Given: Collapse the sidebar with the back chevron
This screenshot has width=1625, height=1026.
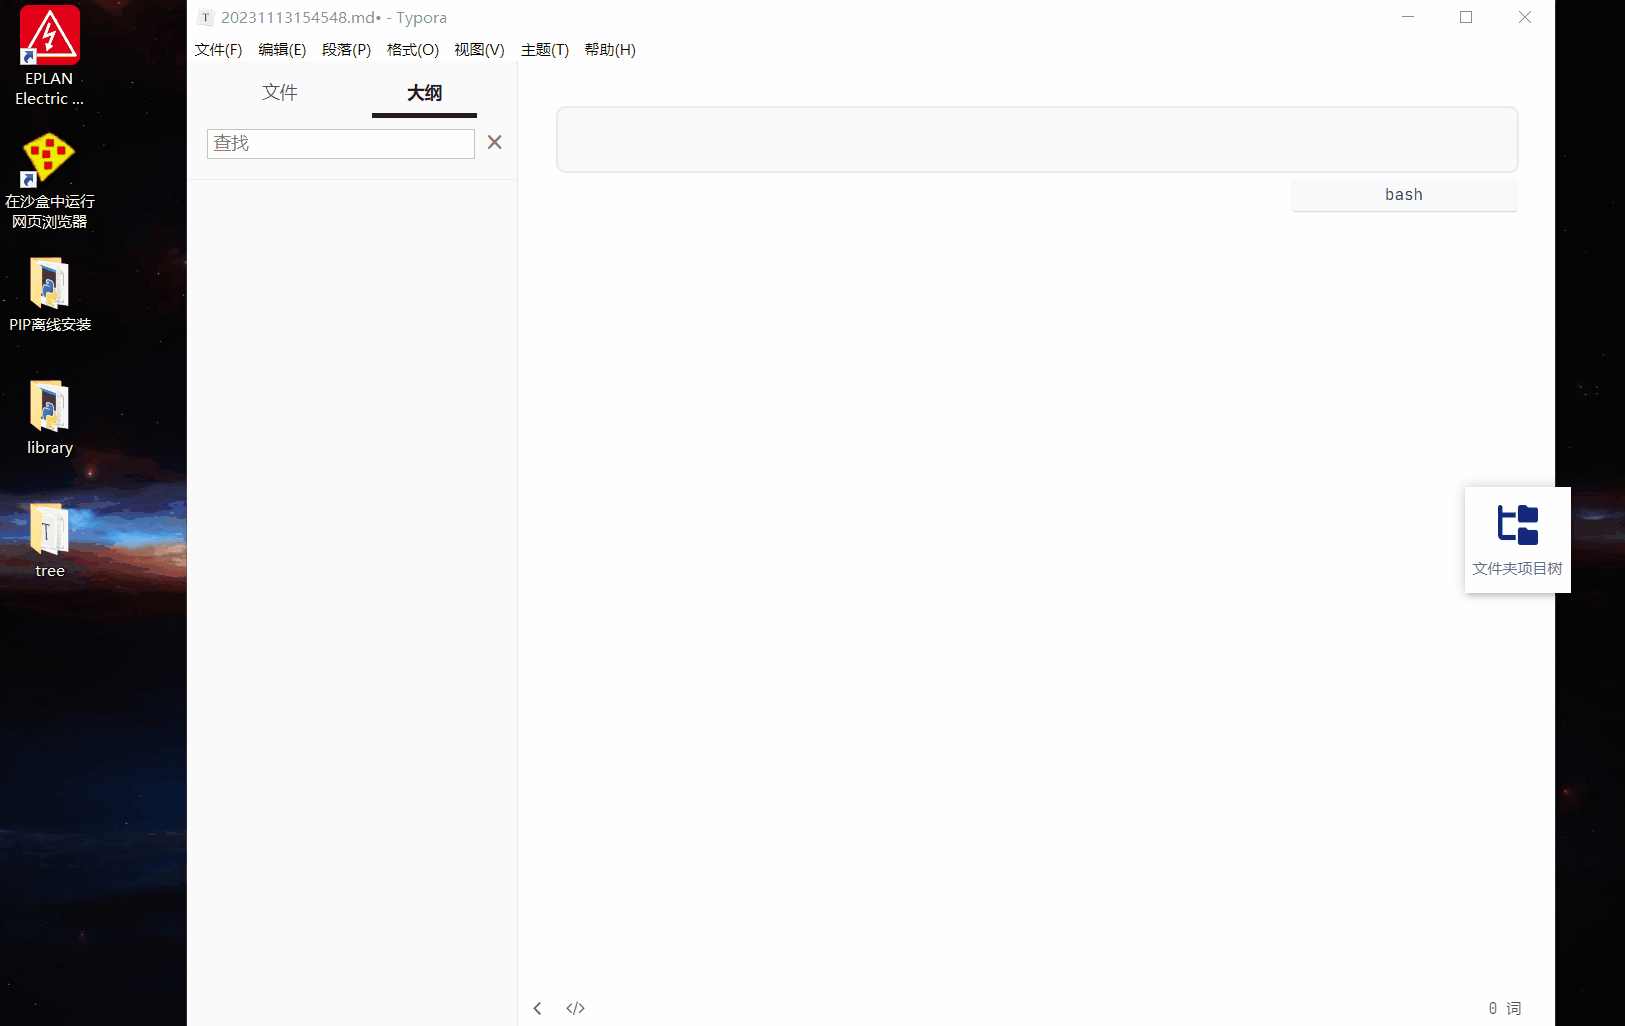Looking at the screenshot, I should pyautogui.click(x=537, y=1008).
